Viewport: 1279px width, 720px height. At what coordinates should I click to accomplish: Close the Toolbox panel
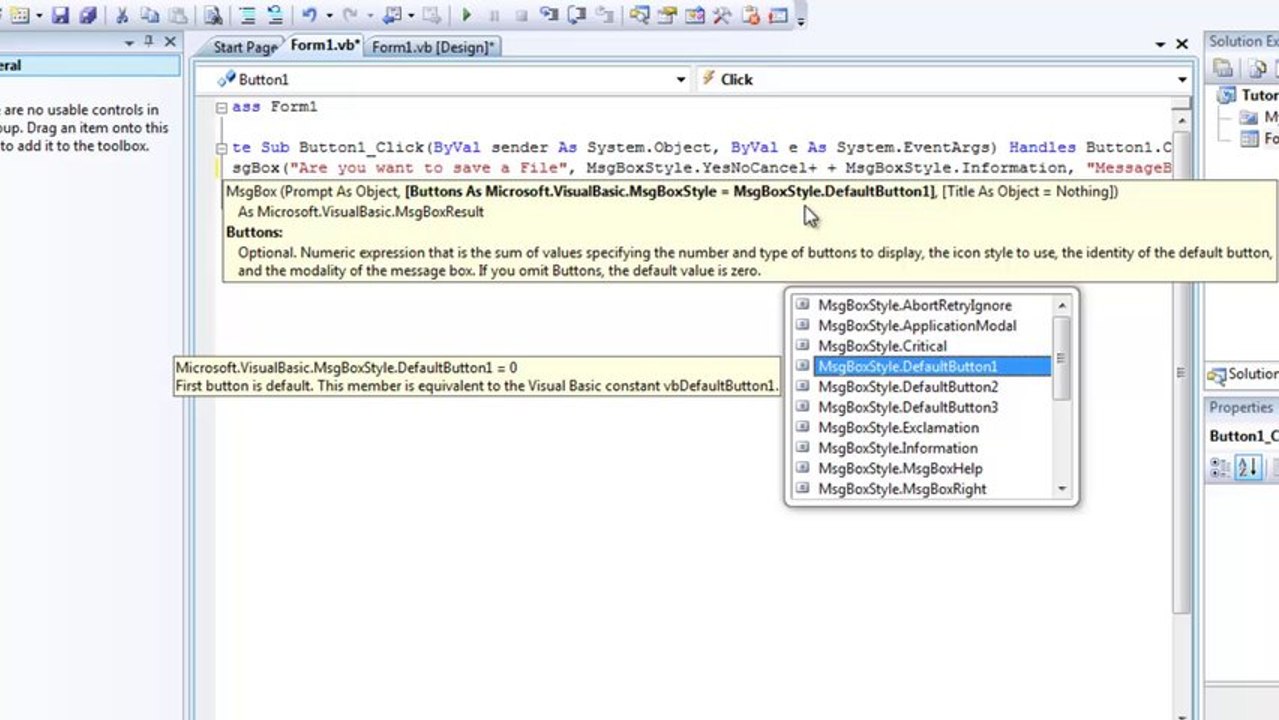[x=170, y=41]
